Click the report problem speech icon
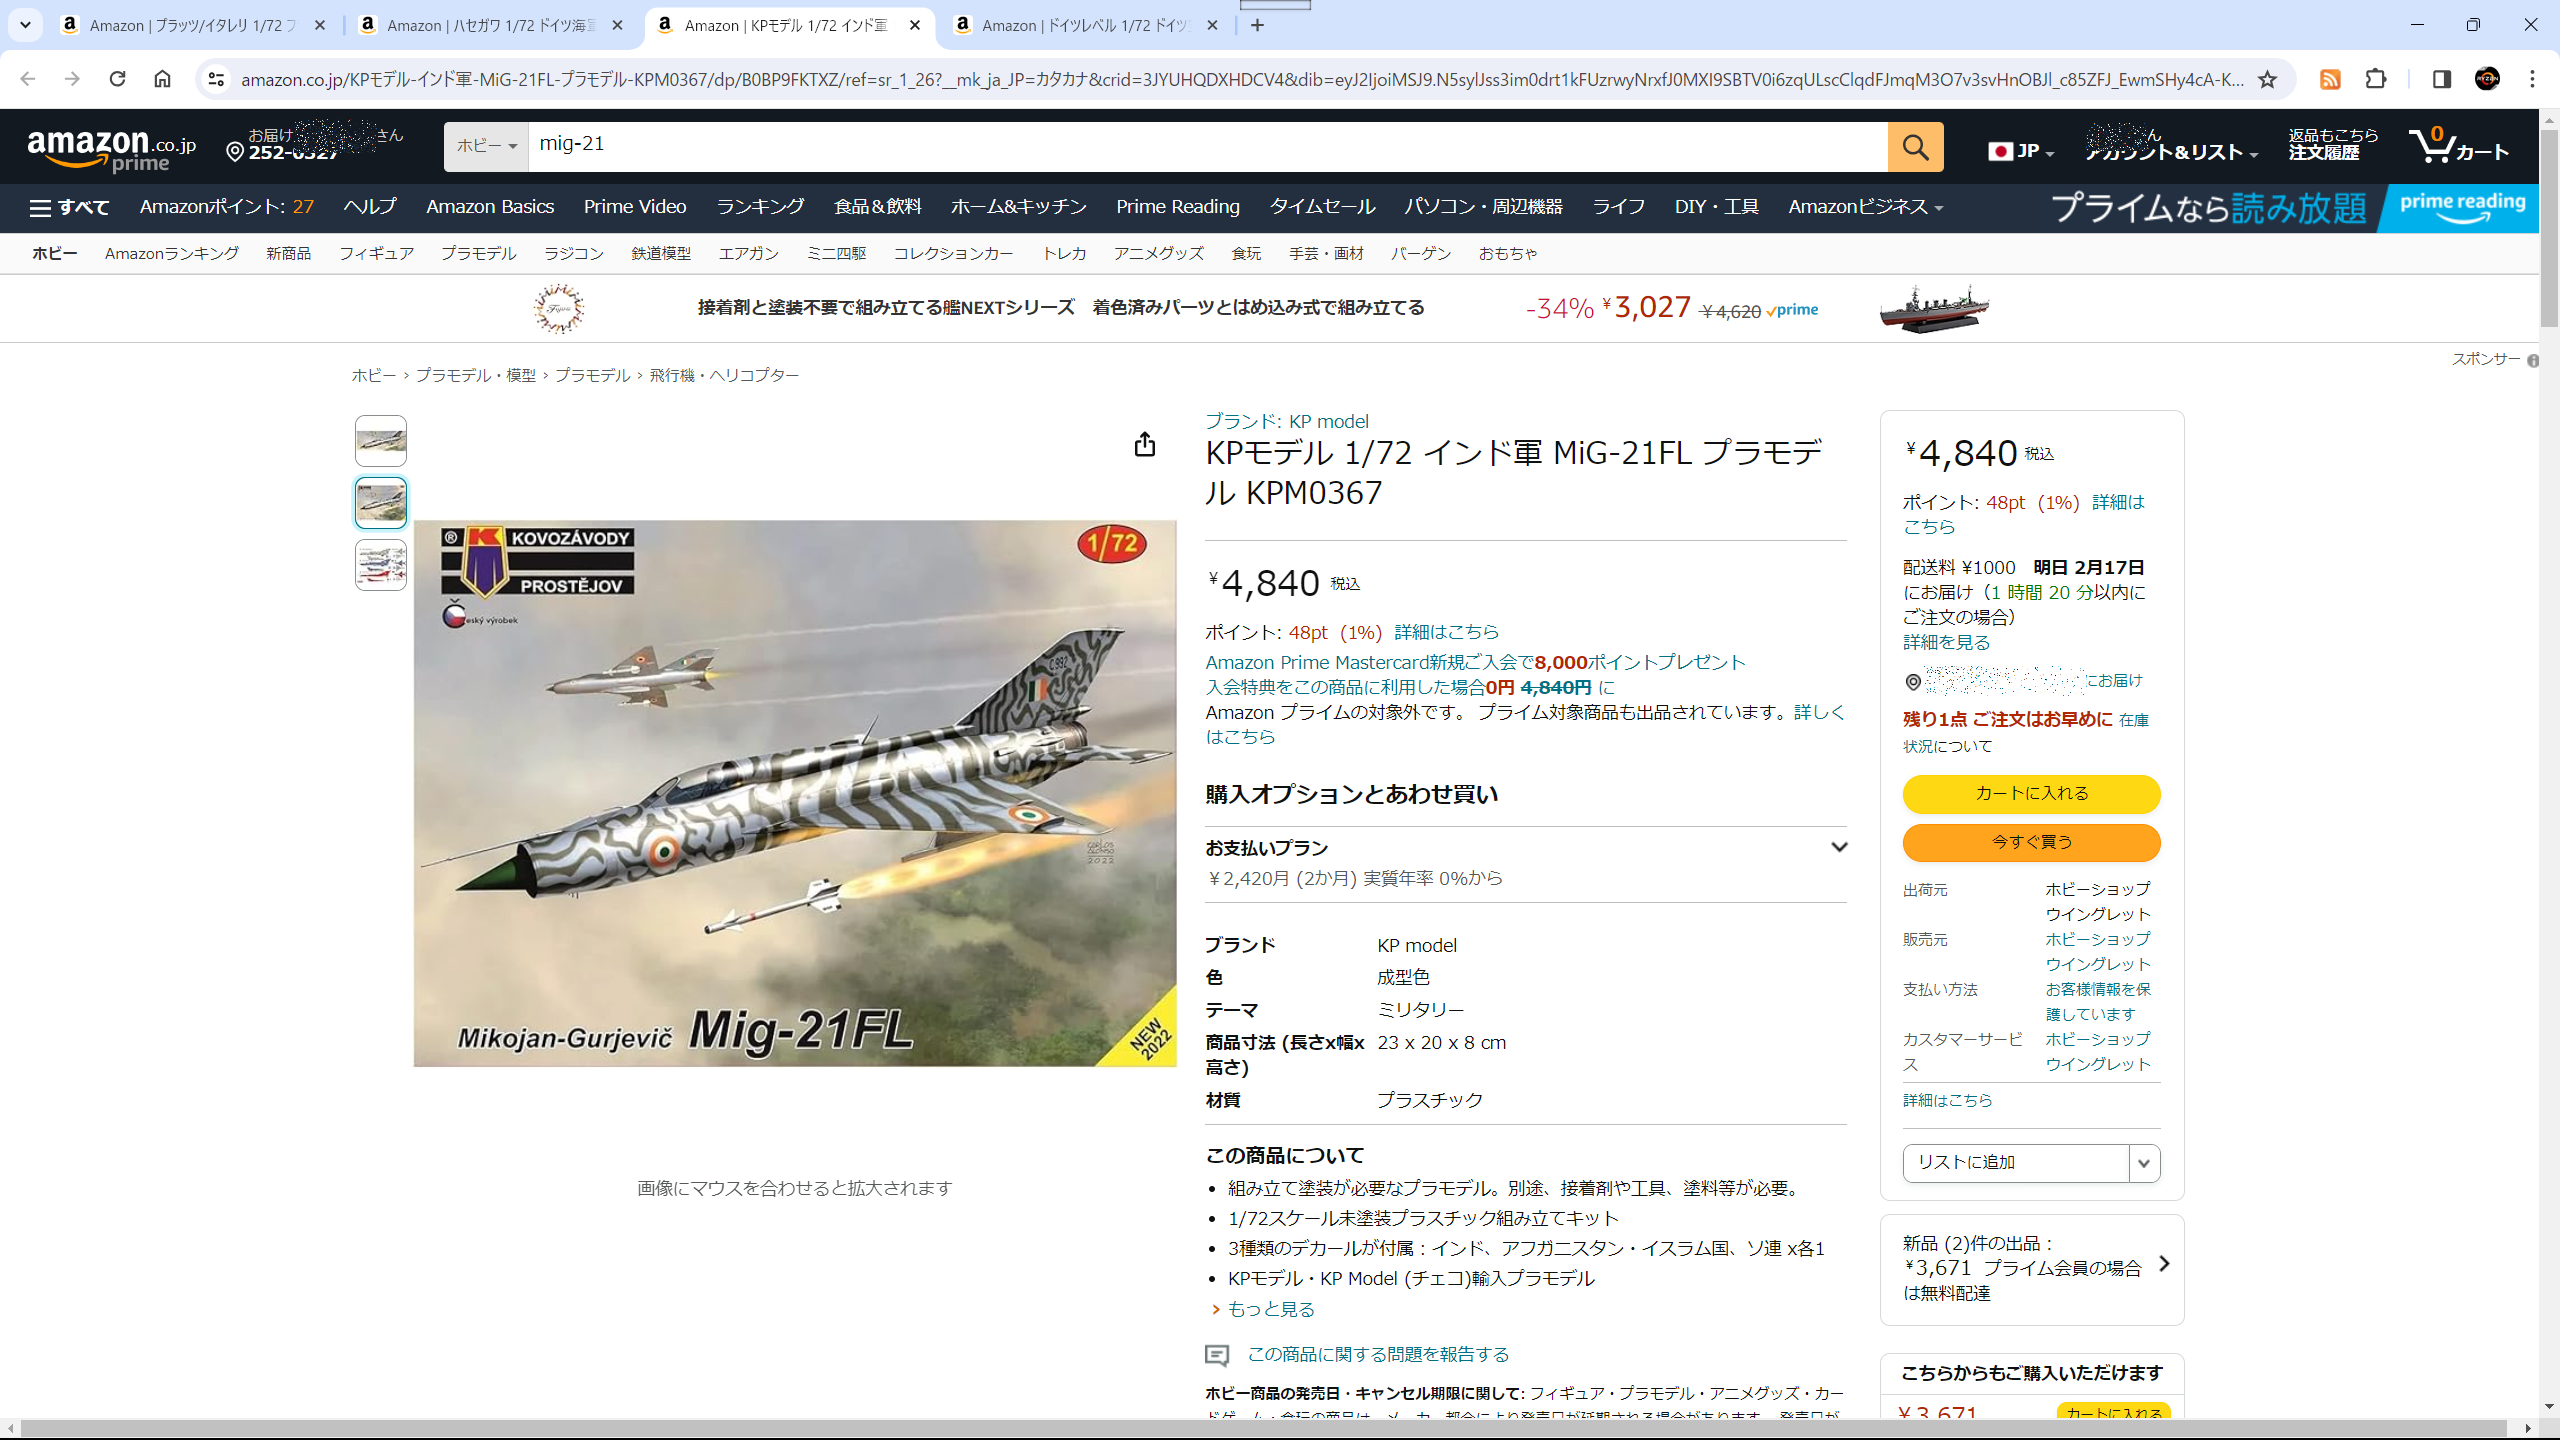 [1217, 1355]
